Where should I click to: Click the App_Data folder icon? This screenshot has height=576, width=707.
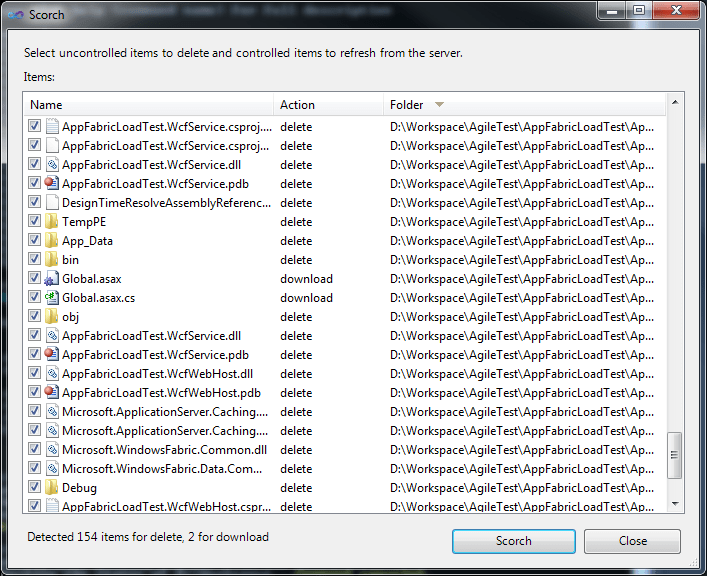click(x=52, y=241)
